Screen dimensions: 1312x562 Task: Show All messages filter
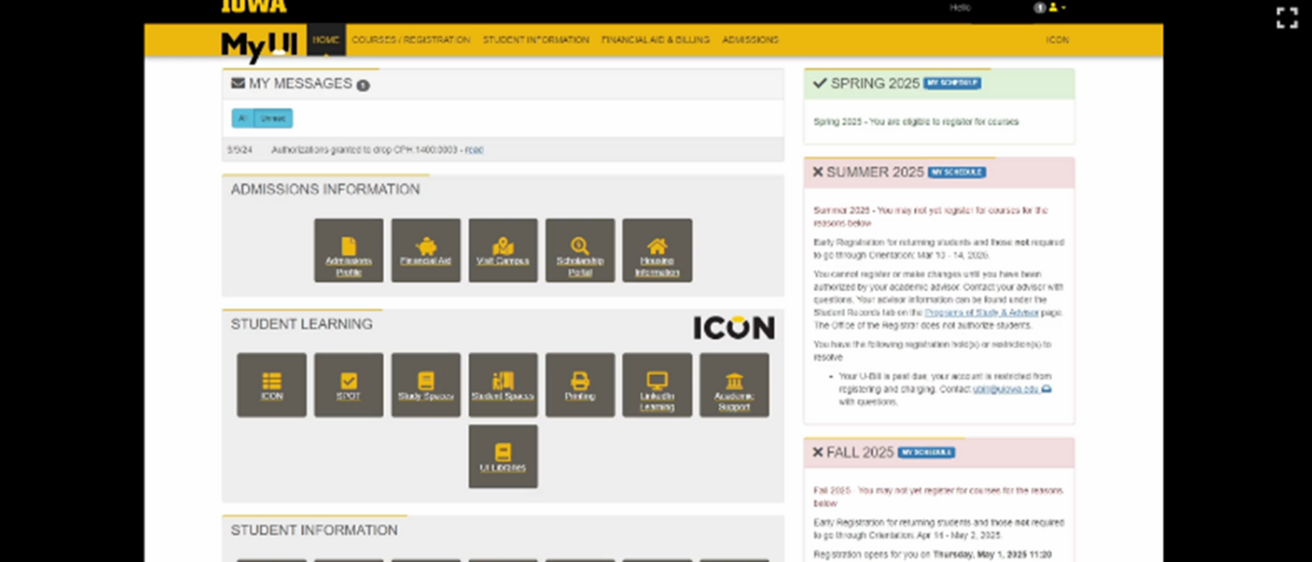click(x=242, y=118)
